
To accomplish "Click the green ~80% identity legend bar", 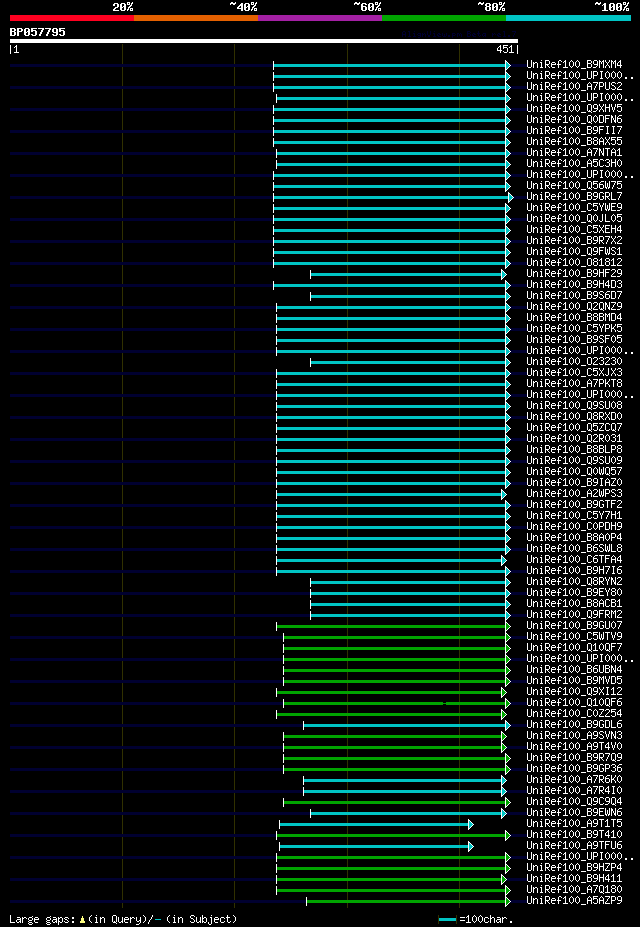I will [x=444, y=18].
